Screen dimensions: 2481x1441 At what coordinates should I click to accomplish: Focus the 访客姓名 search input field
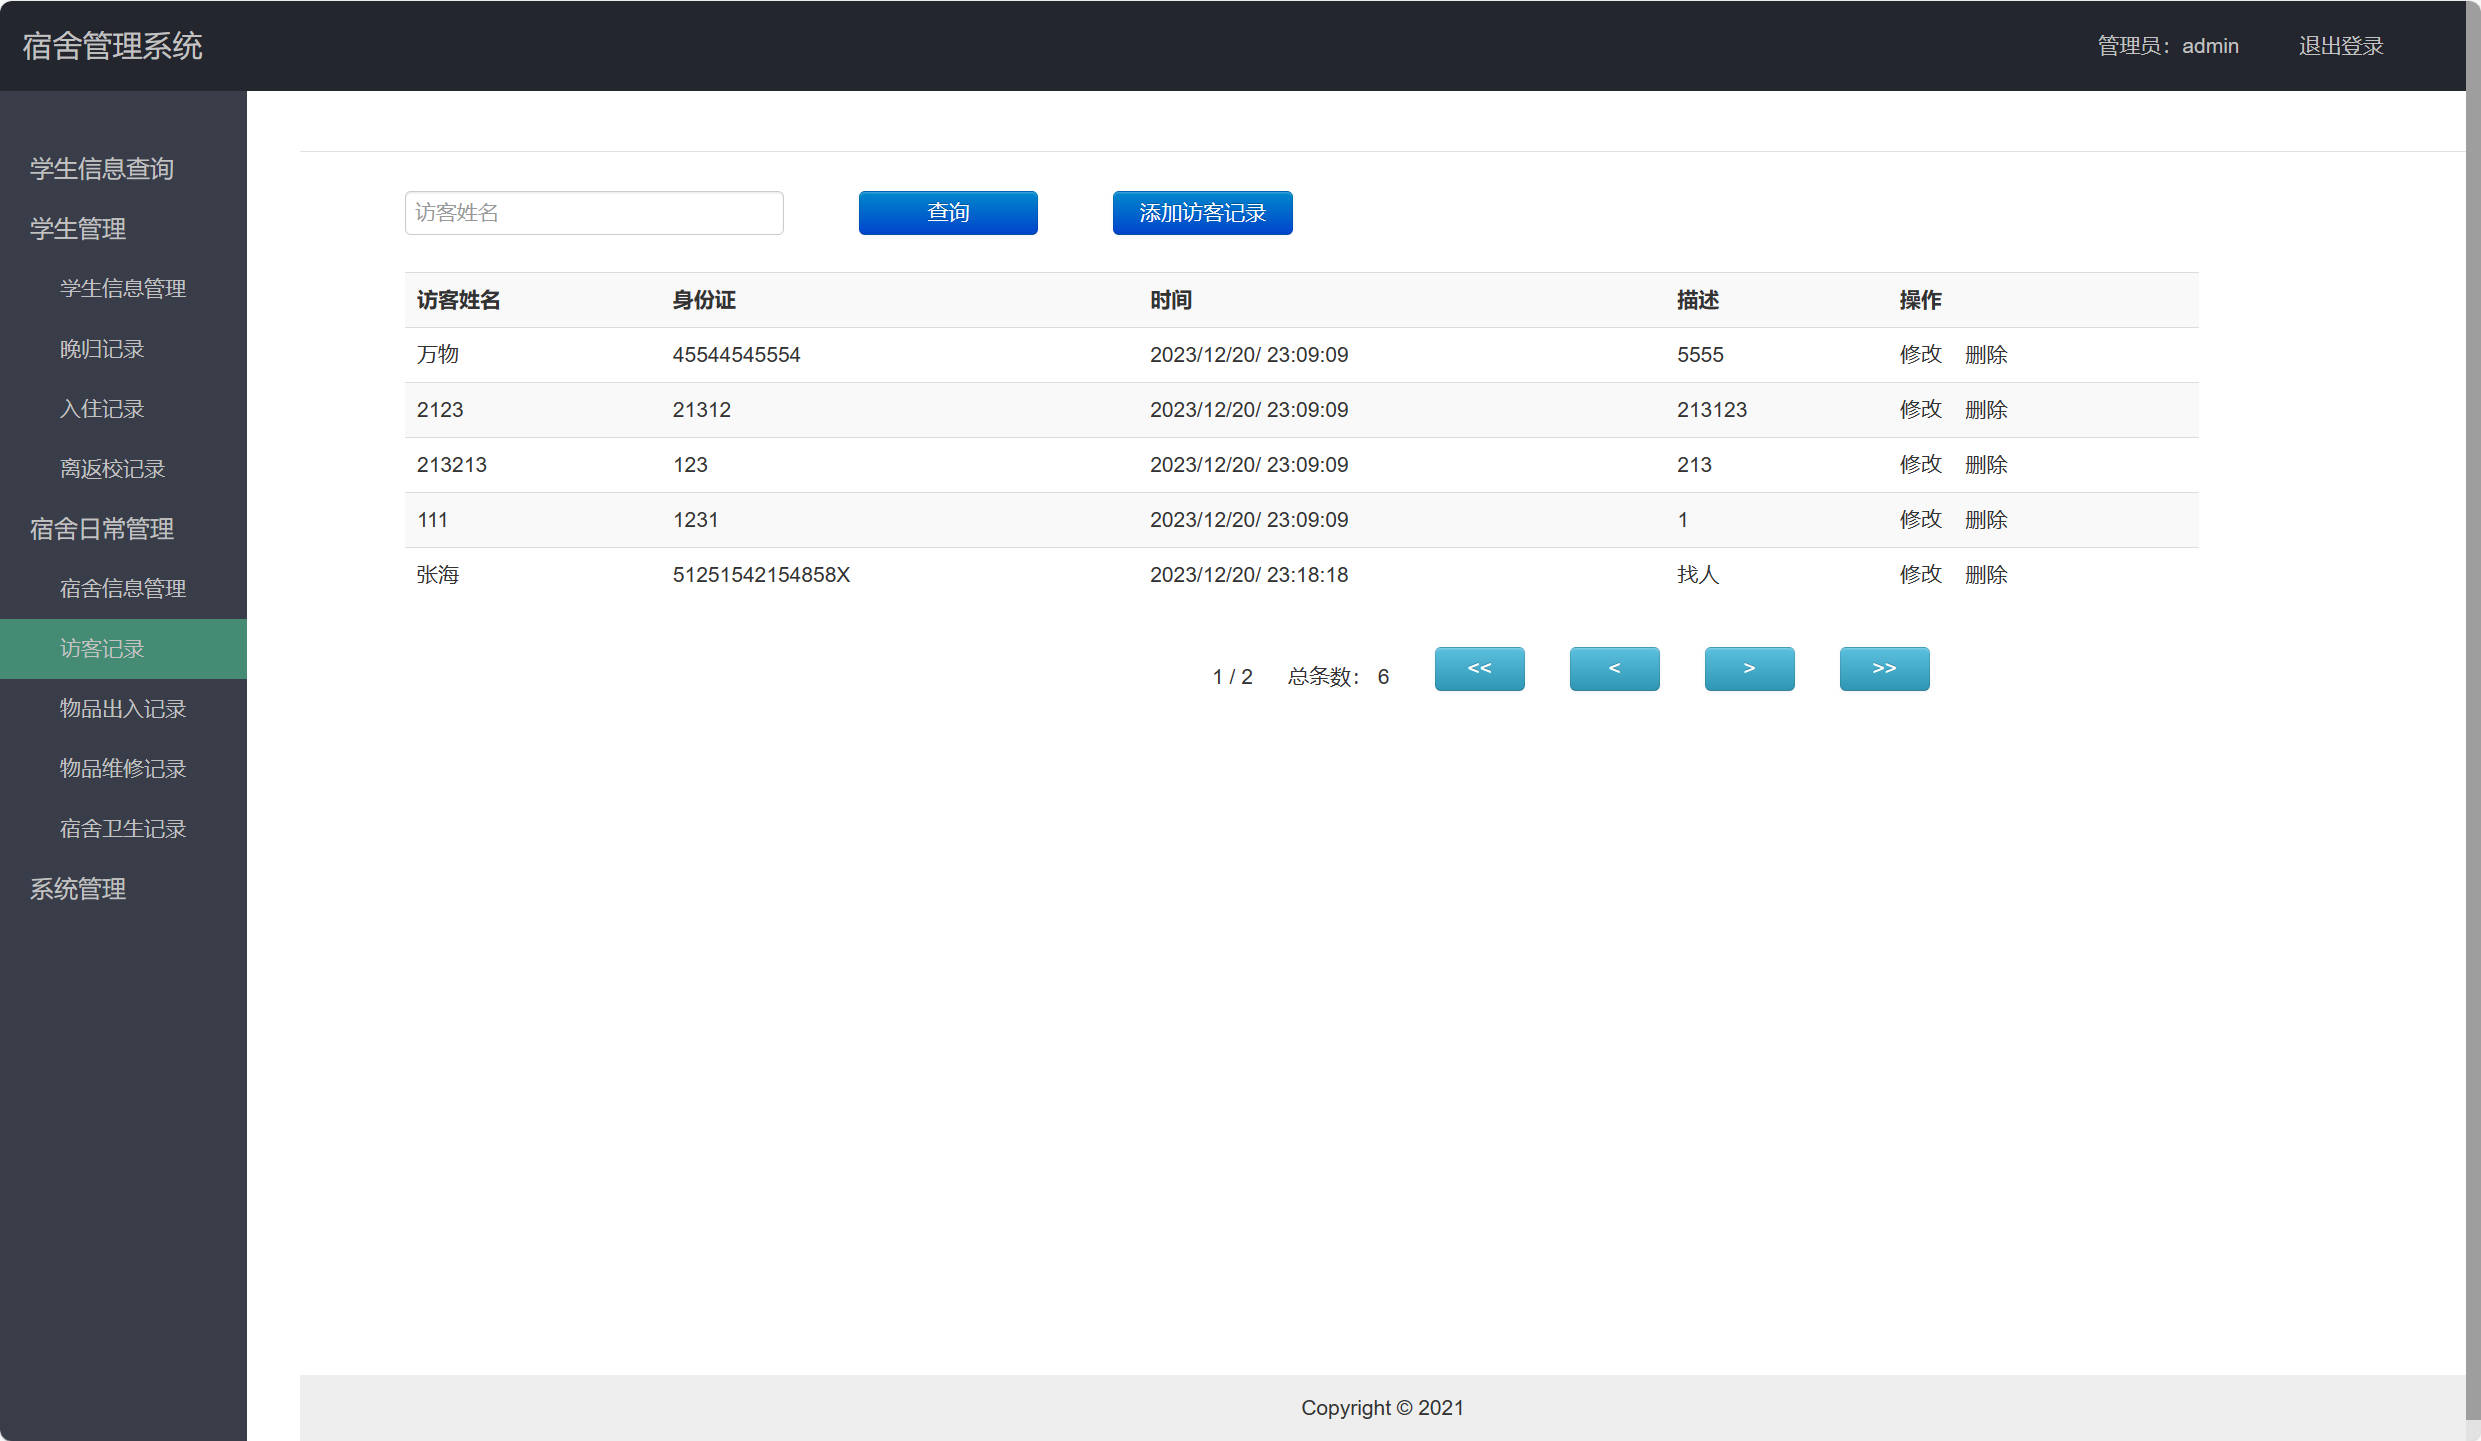pyautogui.click(x=593, y=213)
